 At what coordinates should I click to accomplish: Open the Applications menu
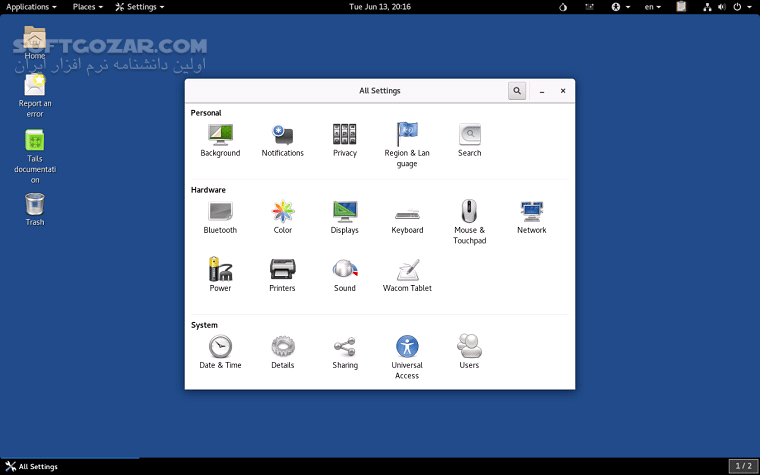(32, 7)
